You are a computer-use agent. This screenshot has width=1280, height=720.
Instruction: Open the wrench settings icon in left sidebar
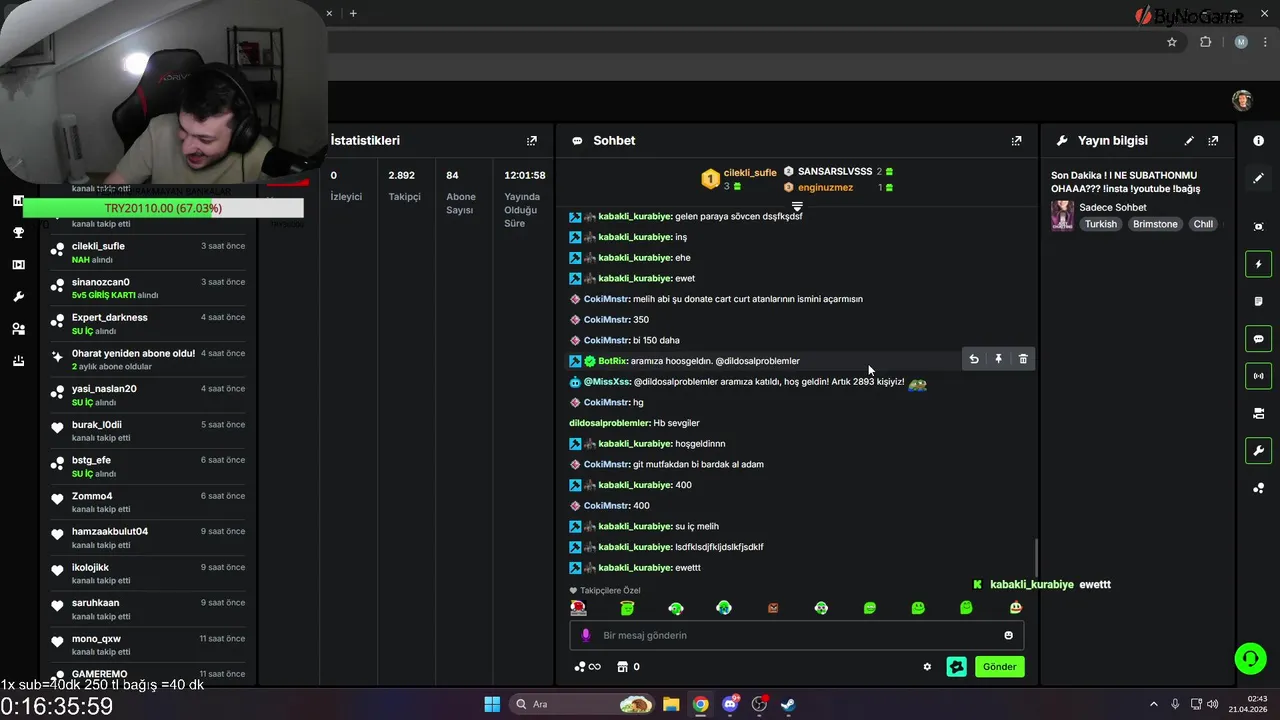pyautogui.click(x=18, y=297)
